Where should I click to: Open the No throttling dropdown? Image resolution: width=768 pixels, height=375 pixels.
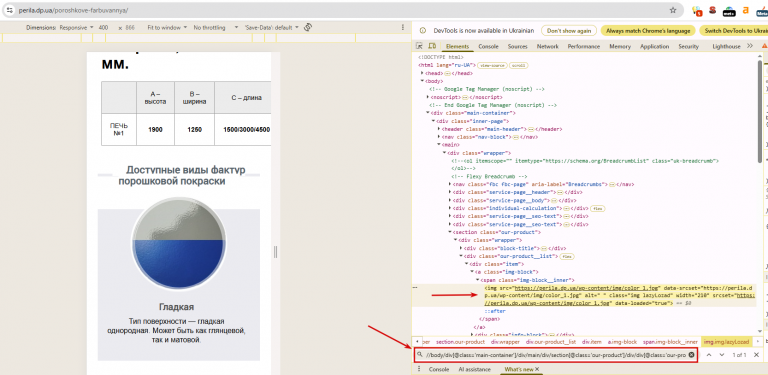click(216, 28)
